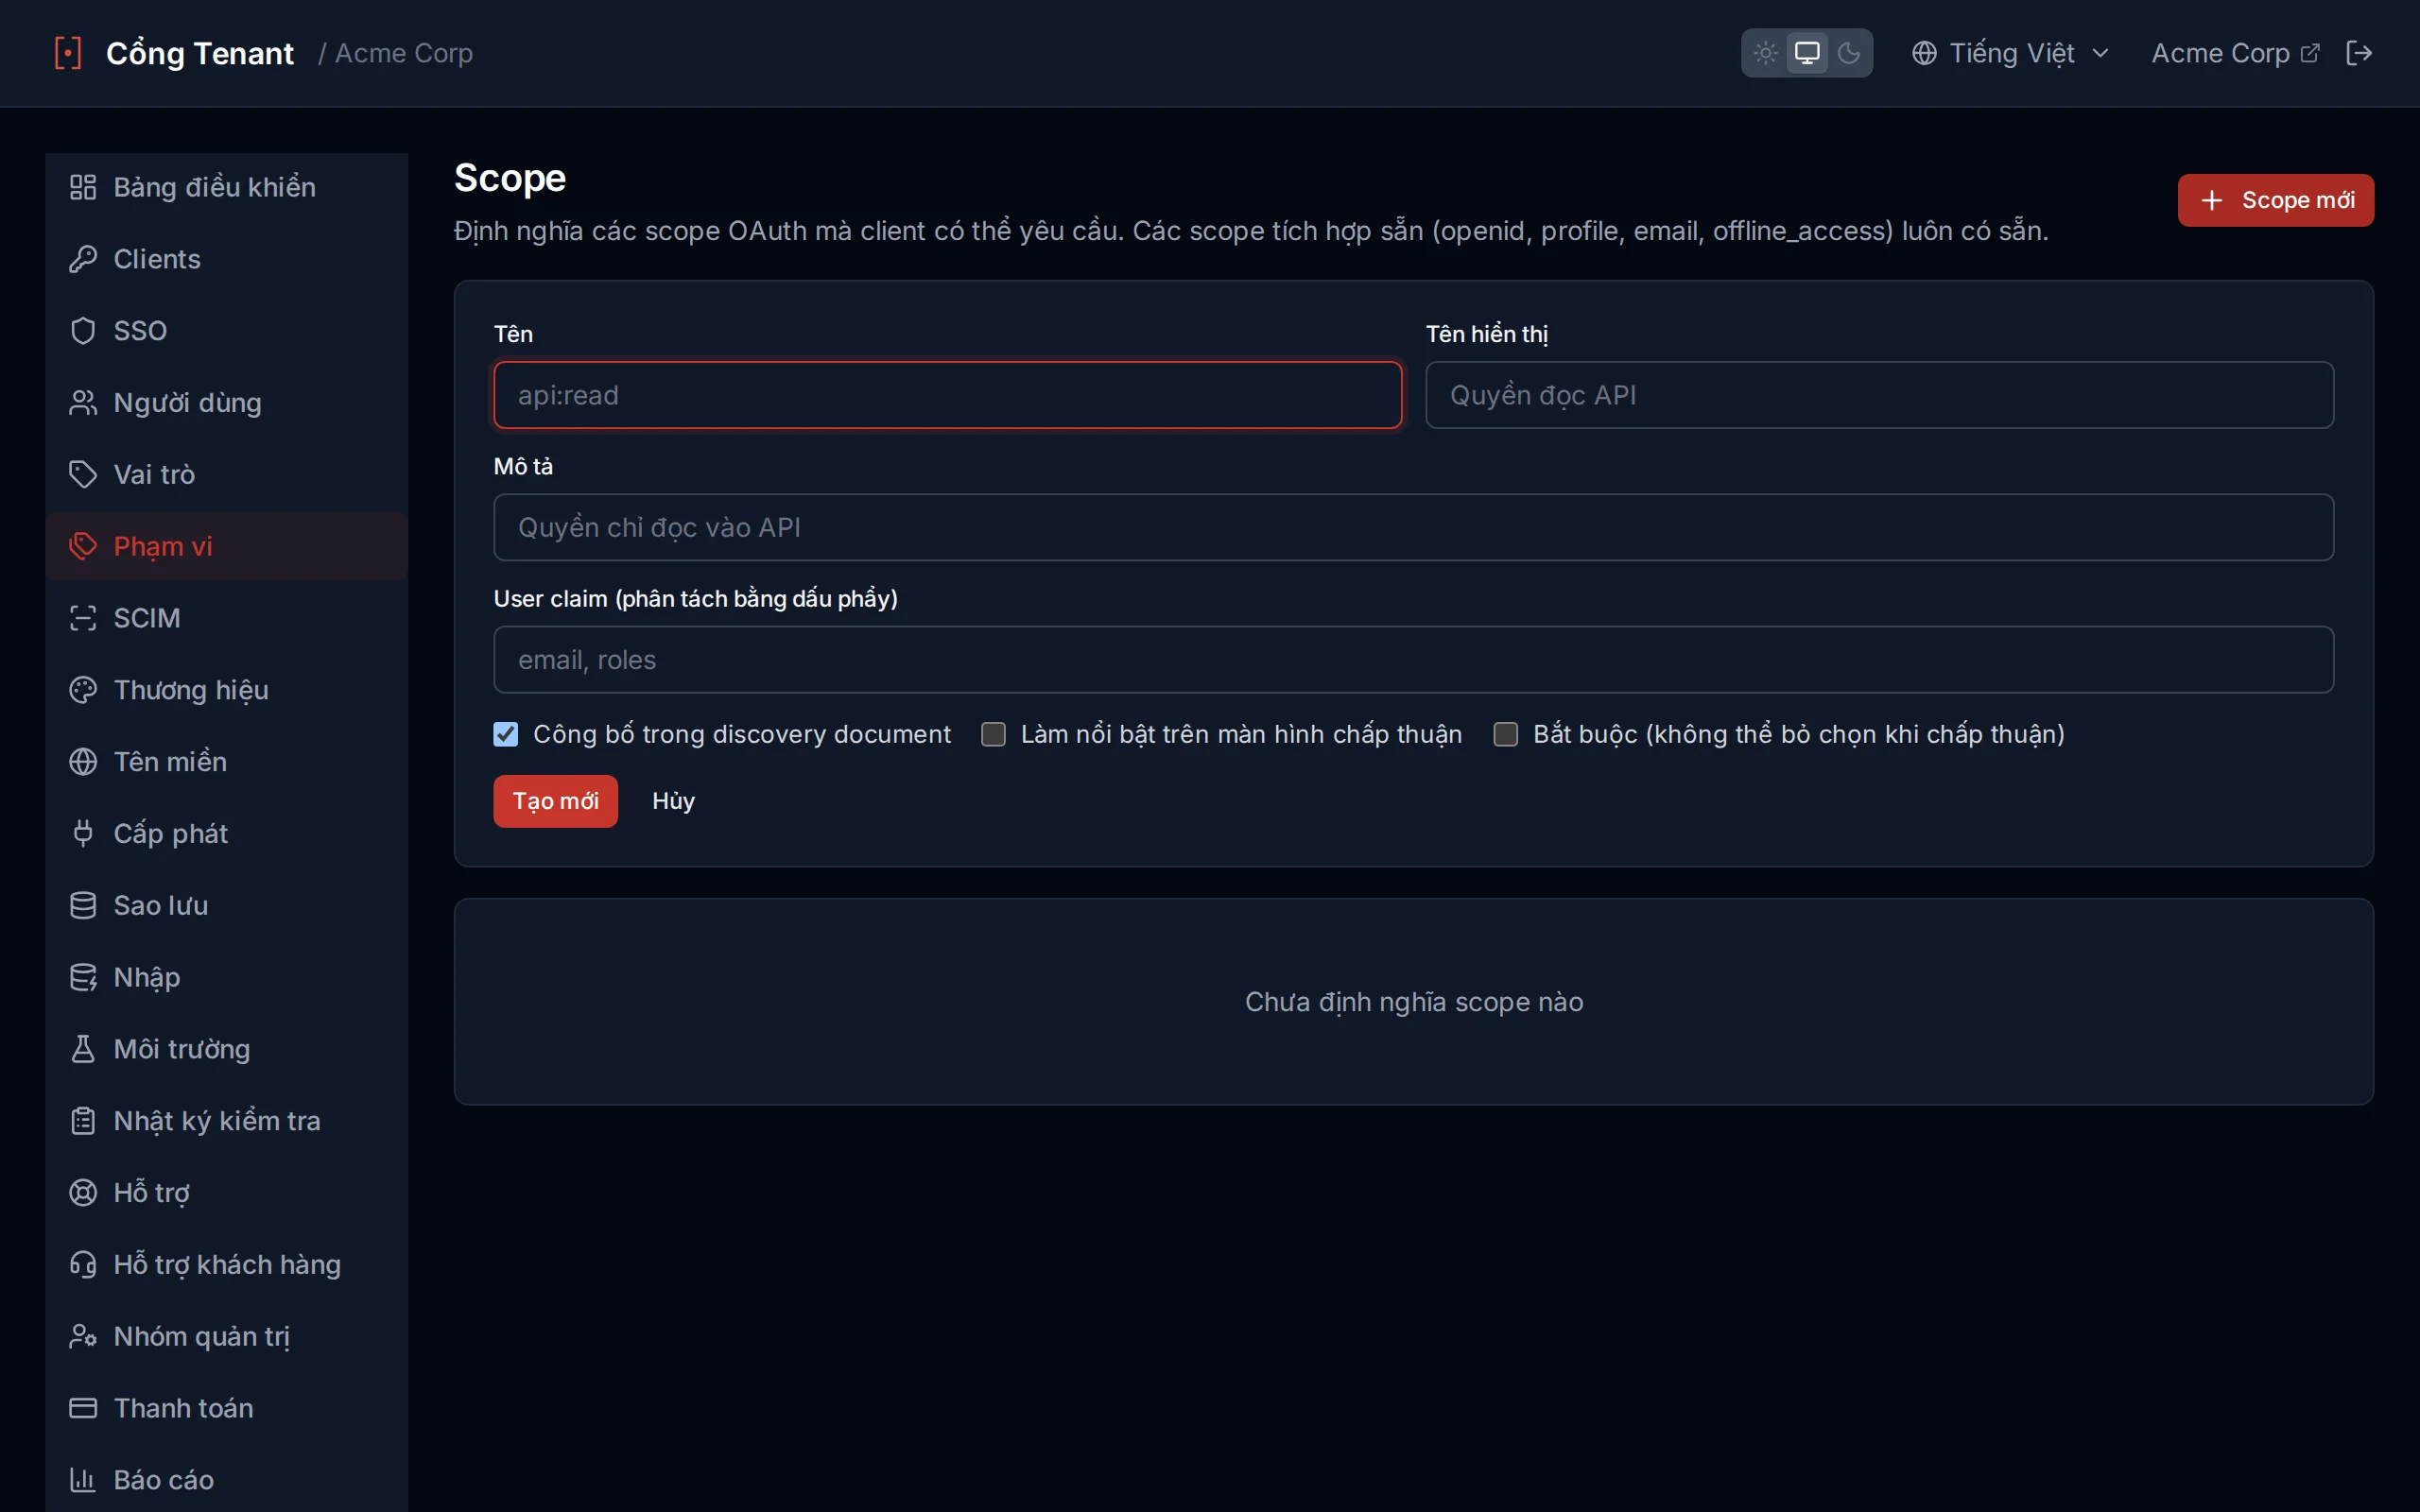
Task: Click the Người dùng users icon
Action: click(x=83, y=403)
